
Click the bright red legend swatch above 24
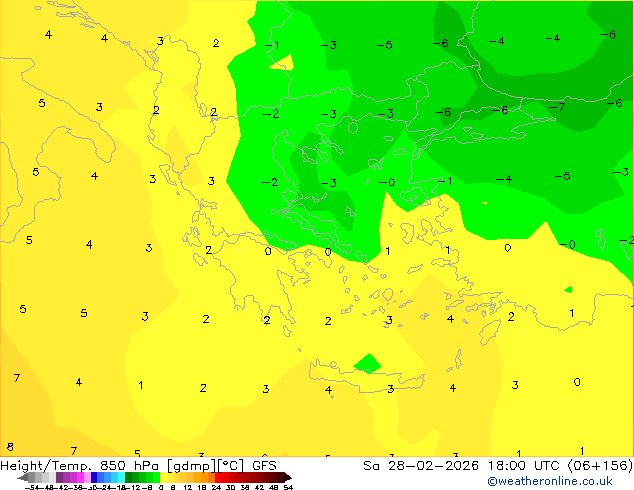tap(218, 477)
